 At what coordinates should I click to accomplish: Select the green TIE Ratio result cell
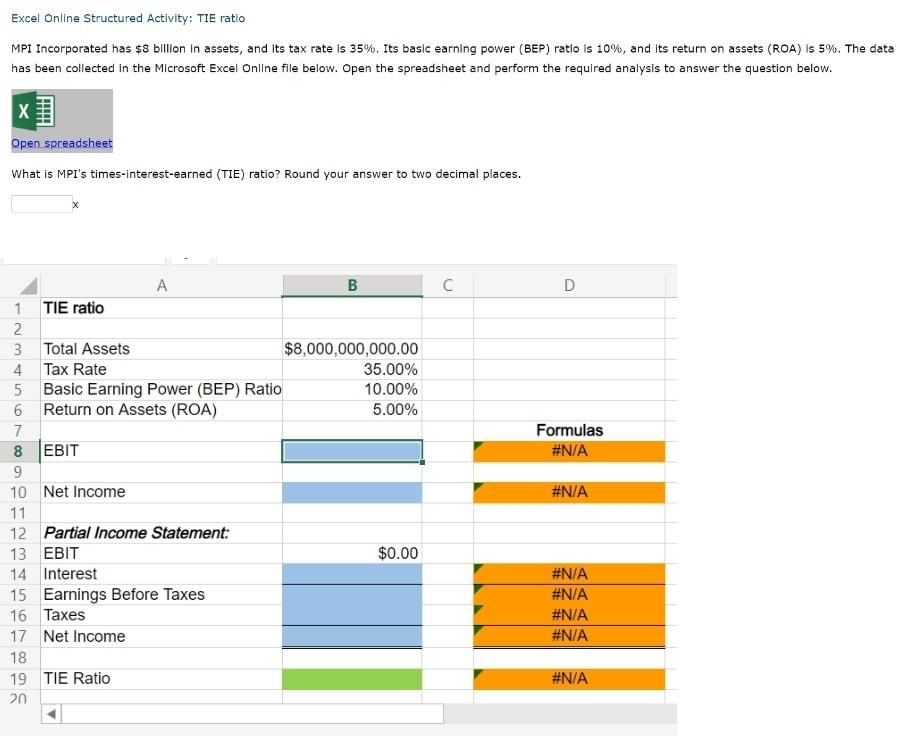(x=352, y=678)
